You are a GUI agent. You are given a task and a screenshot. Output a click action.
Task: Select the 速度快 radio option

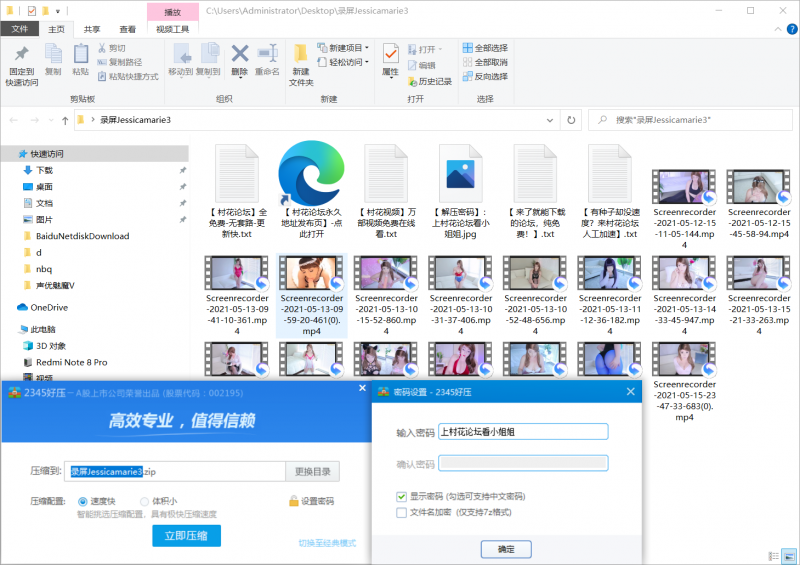[x=83, y=501]
